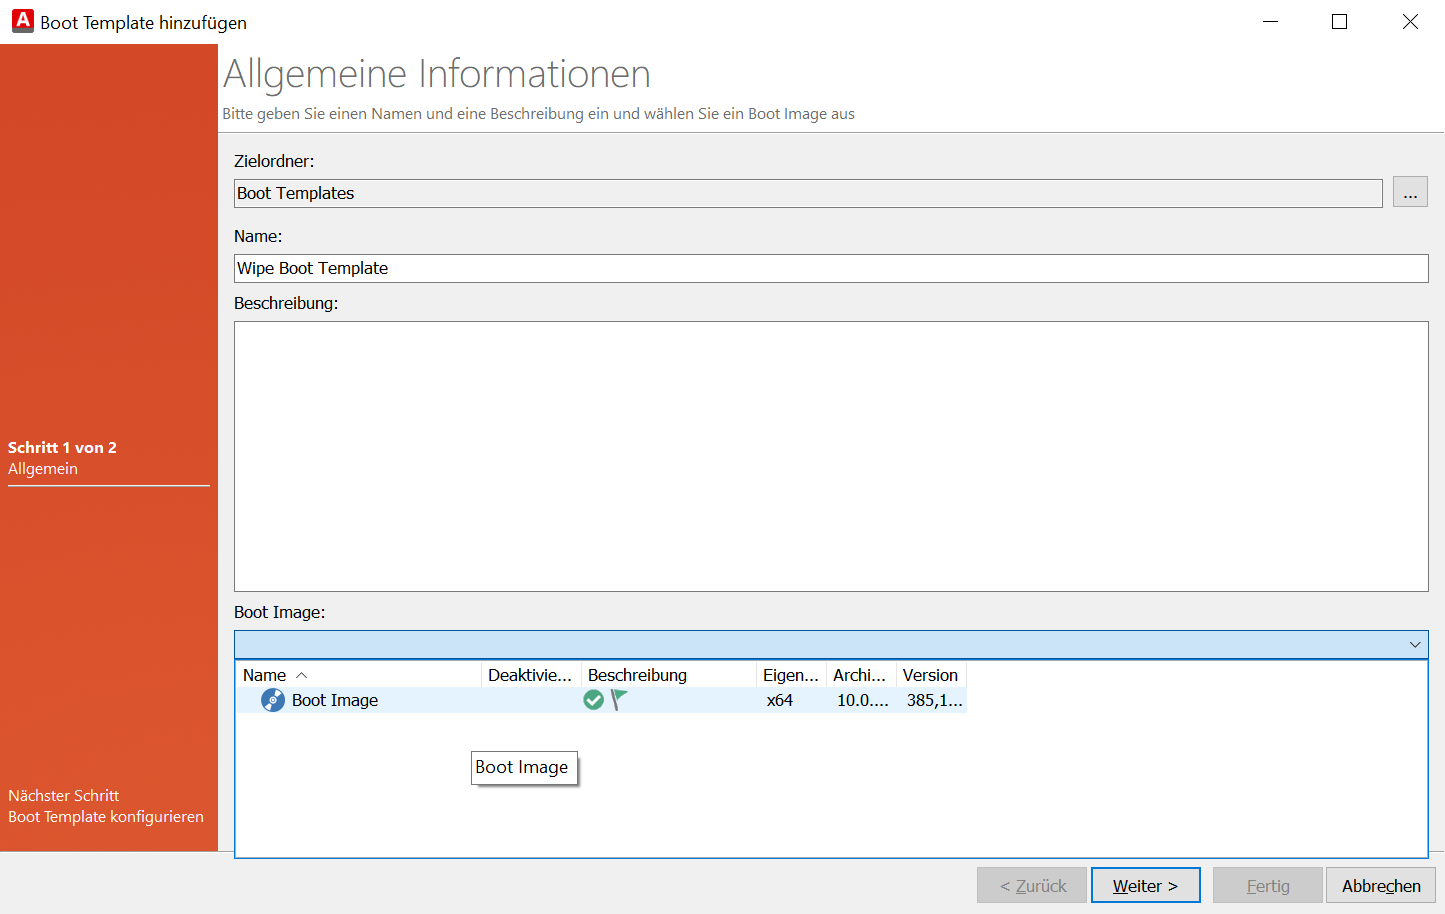1445x914 pixels.
Task: Click the Deaktivie... column header
Action: 529,675
